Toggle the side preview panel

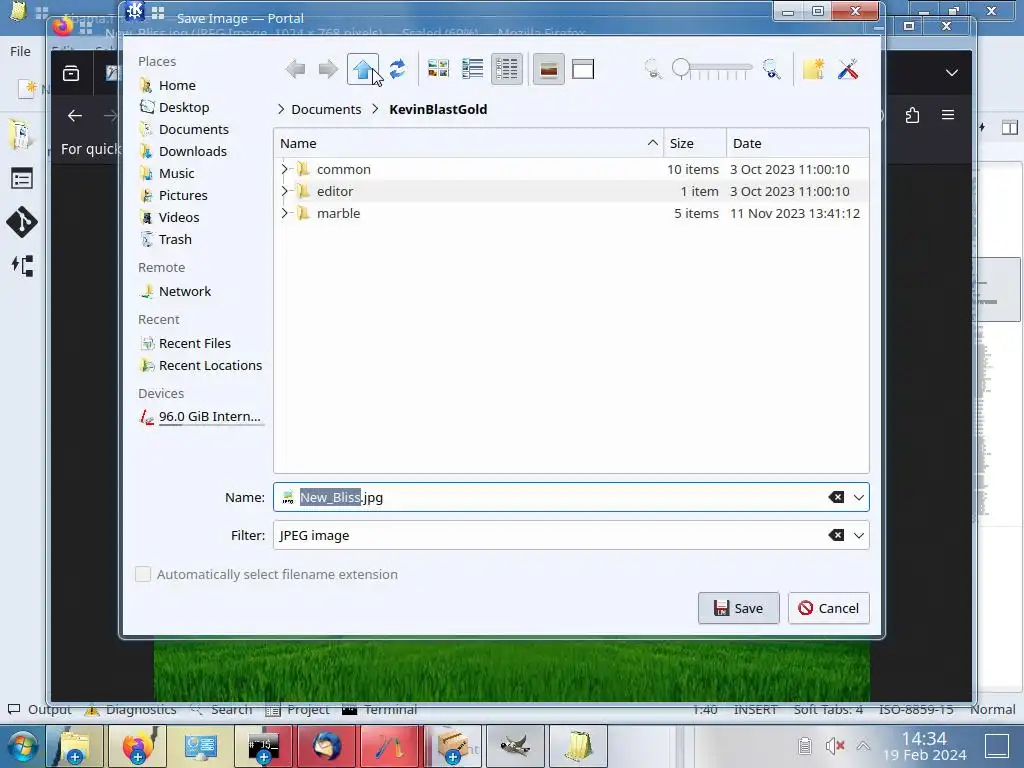click(x=583, y=69)
